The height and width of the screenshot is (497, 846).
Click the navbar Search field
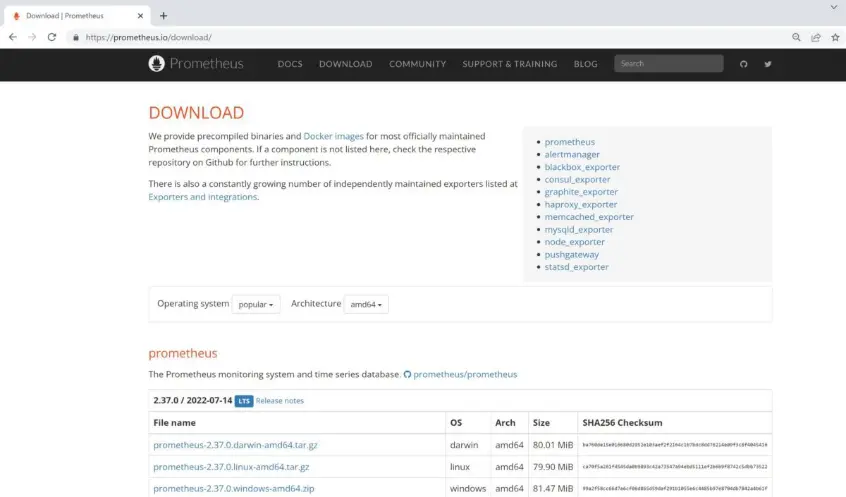pos(668,64)
